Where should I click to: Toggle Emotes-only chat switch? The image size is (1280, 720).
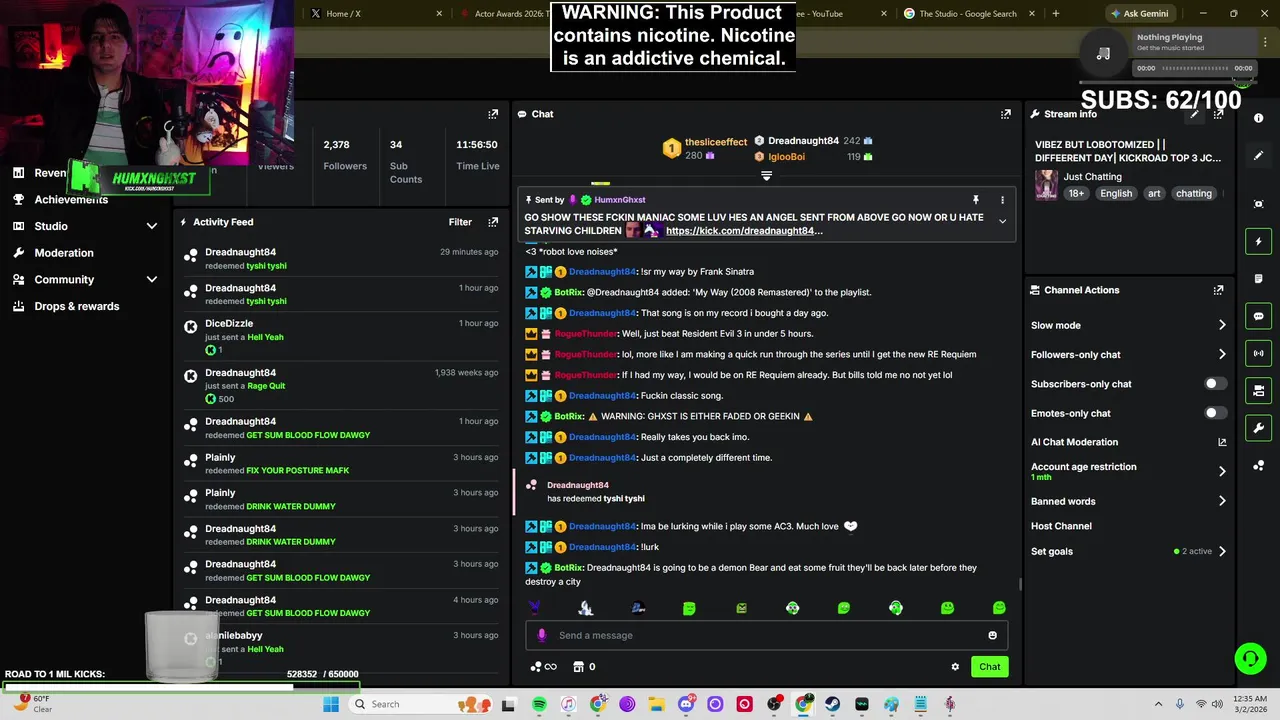coord(1214,413)
